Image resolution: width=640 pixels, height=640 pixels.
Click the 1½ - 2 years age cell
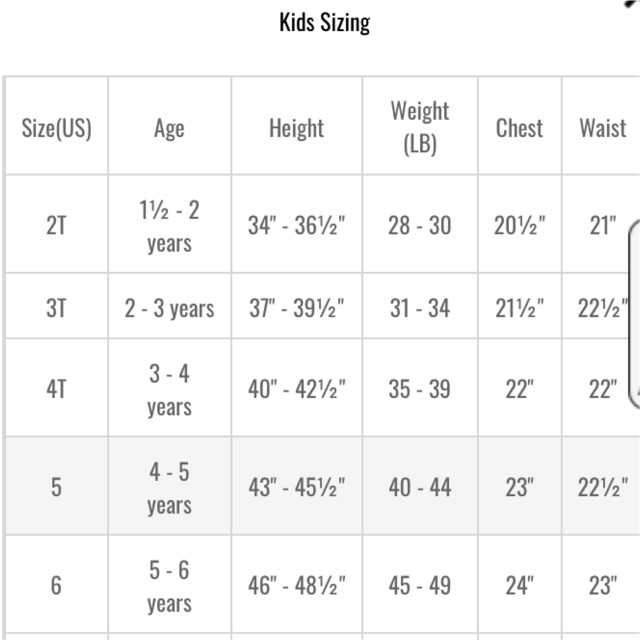point(169,225)
